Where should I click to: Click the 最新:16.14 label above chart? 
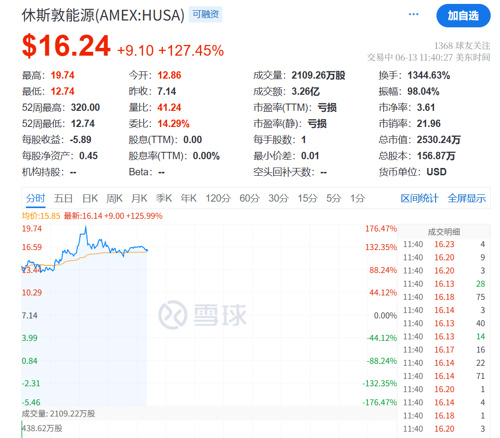[x=113, y=216]
